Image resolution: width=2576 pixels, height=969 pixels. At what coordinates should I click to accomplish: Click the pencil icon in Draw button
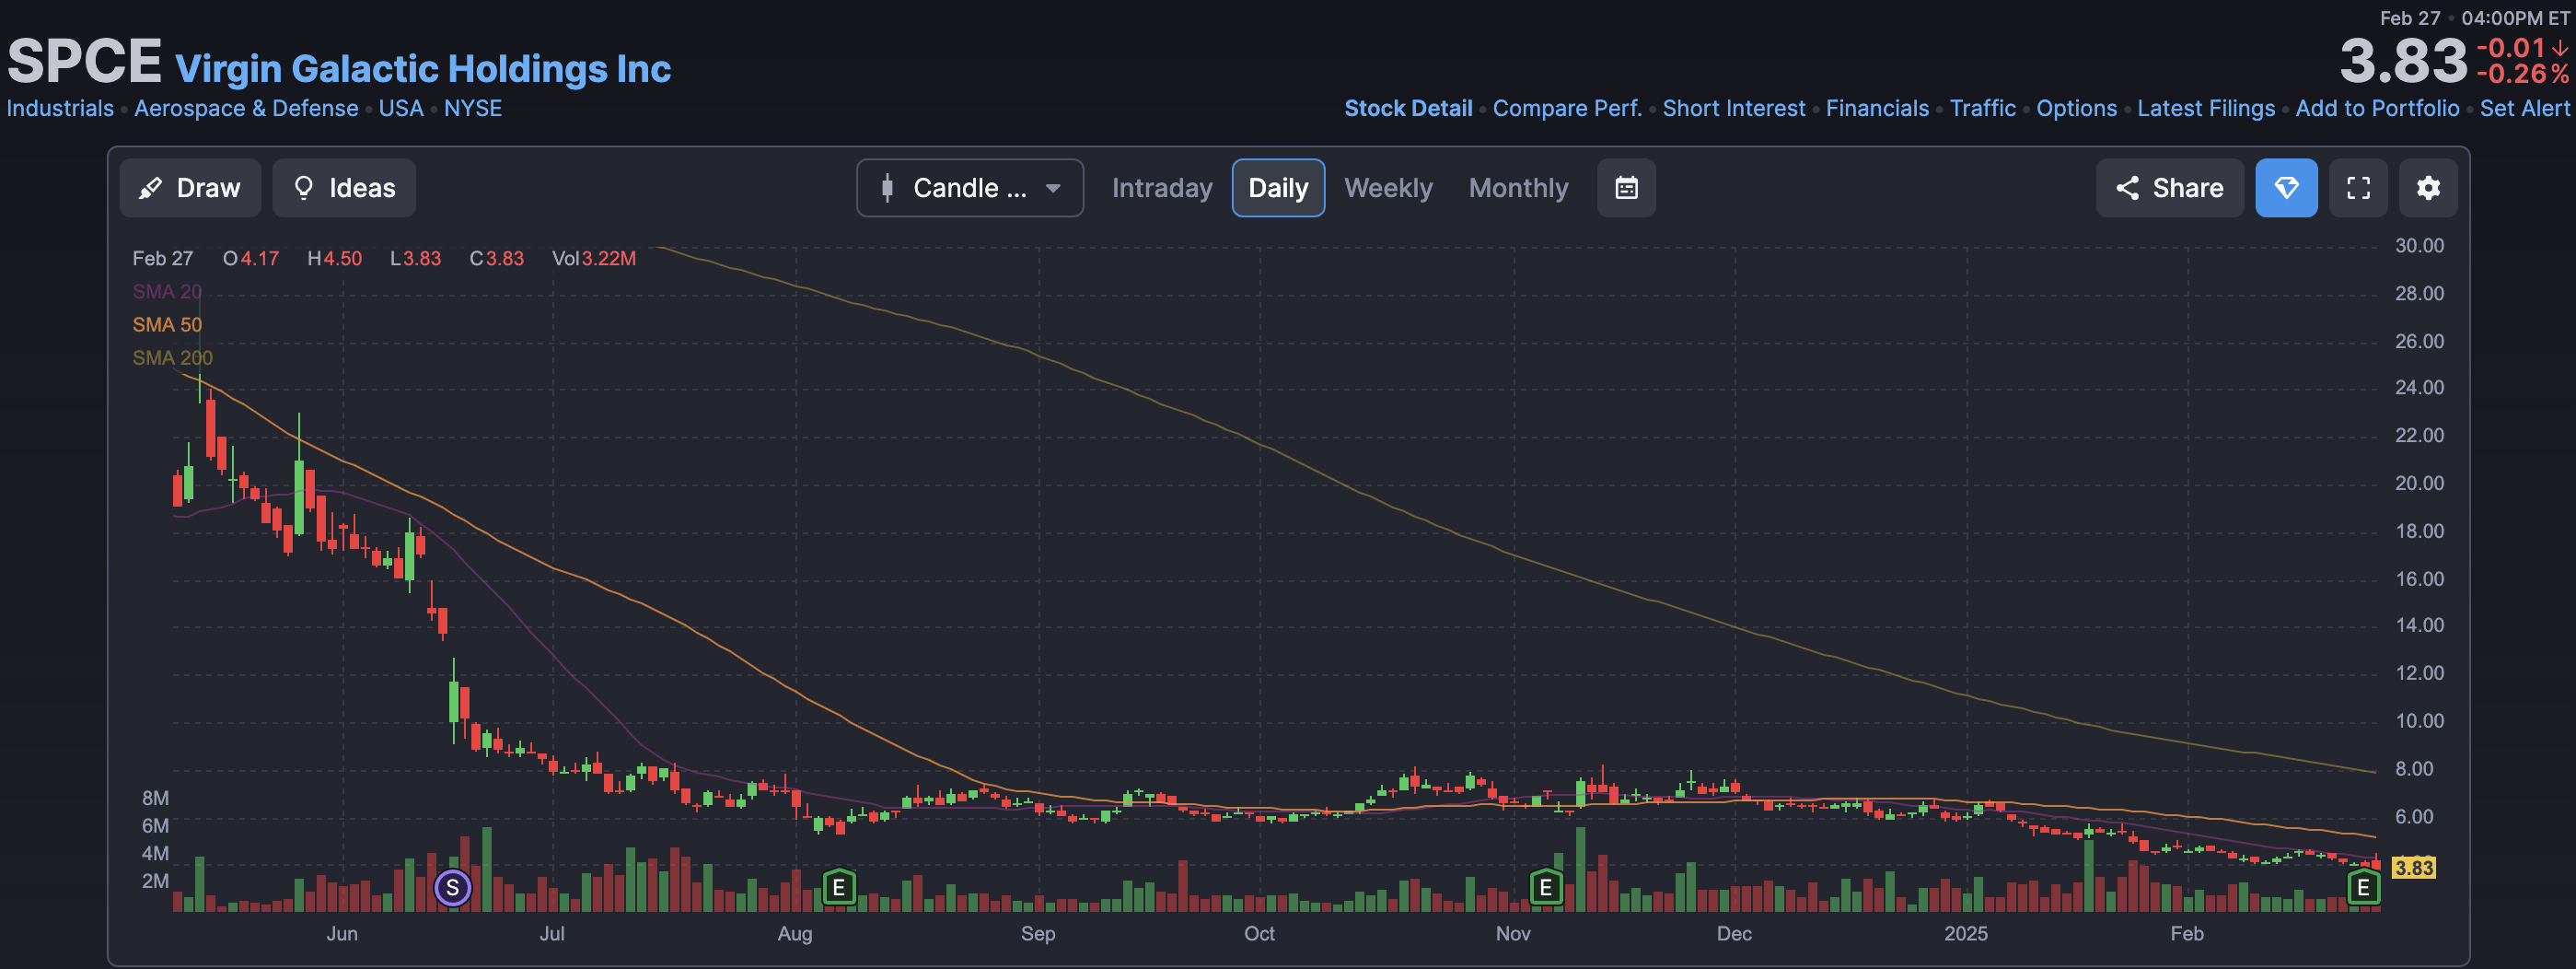coord(150,188)
